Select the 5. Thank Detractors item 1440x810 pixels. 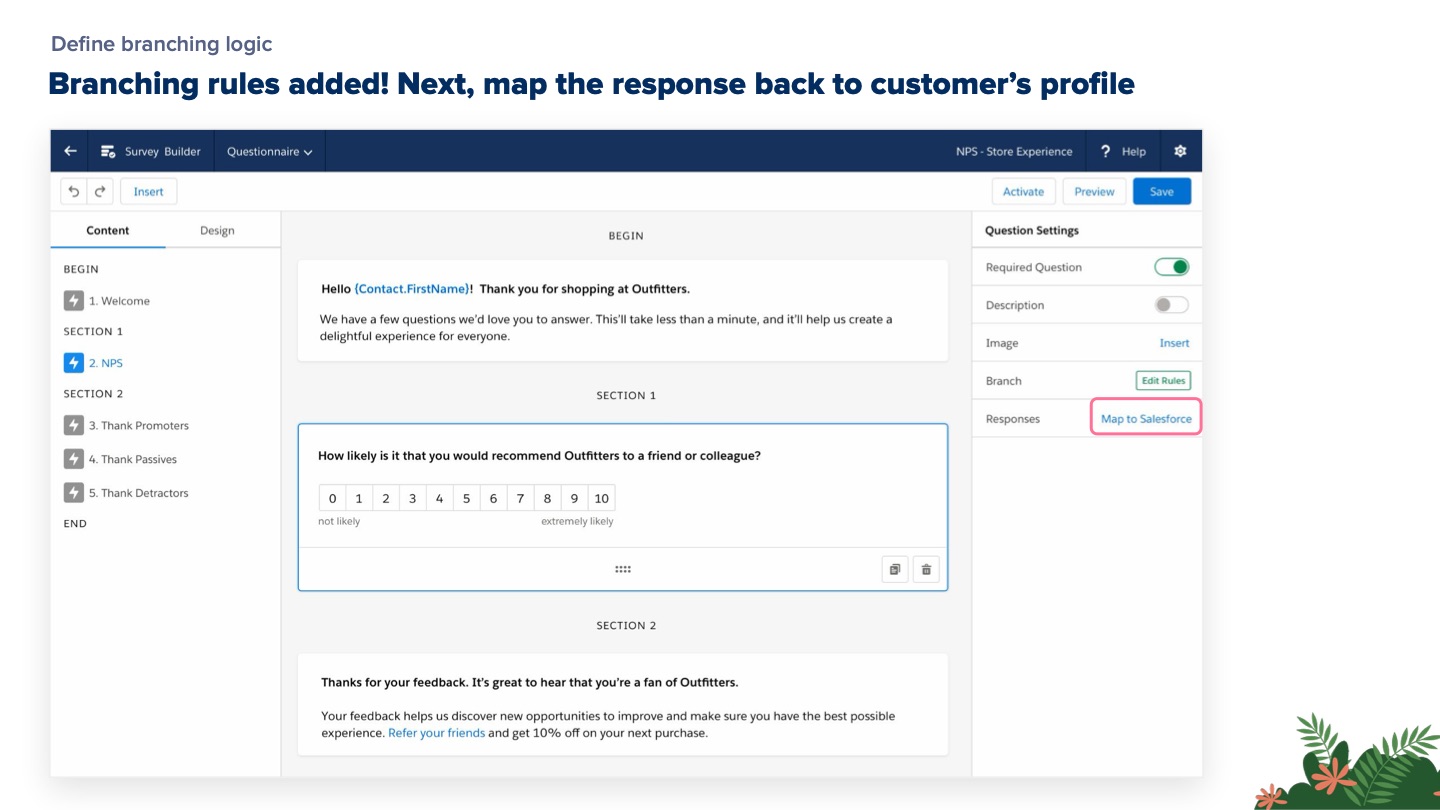tap(138, 493)
